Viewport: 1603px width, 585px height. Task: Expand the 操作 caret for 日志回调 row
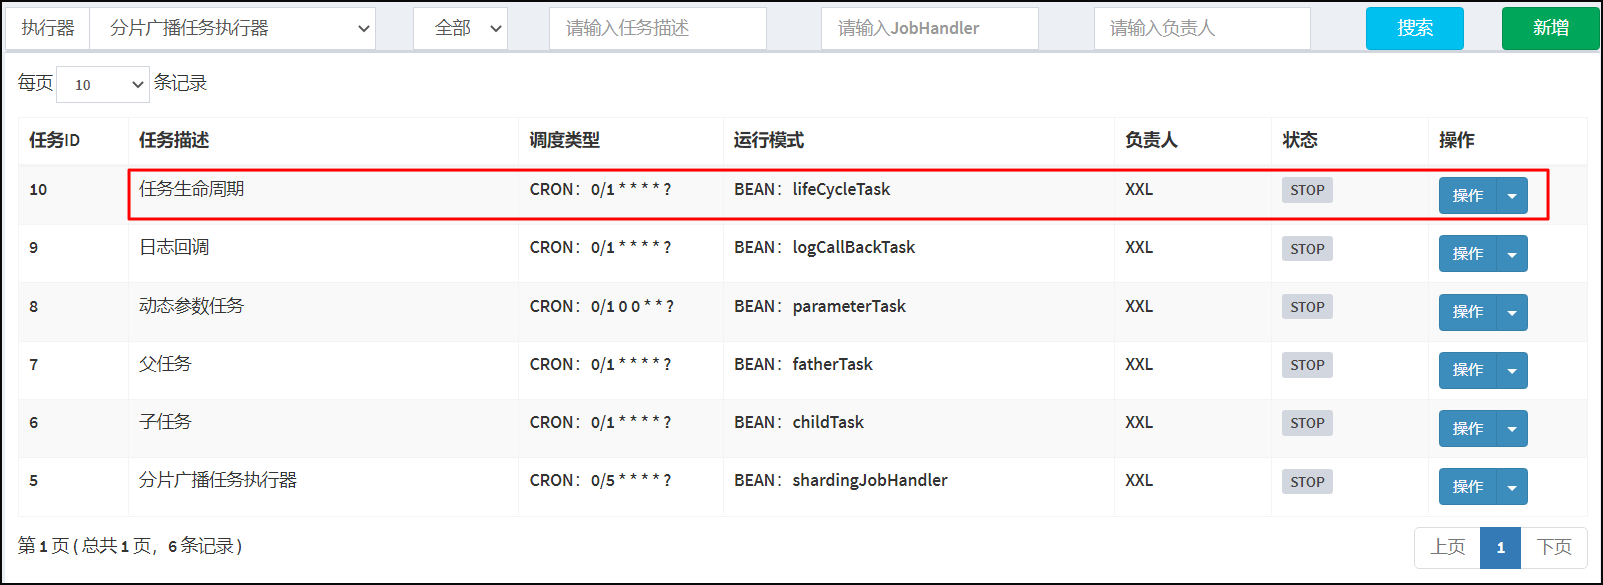point(1512,254)
